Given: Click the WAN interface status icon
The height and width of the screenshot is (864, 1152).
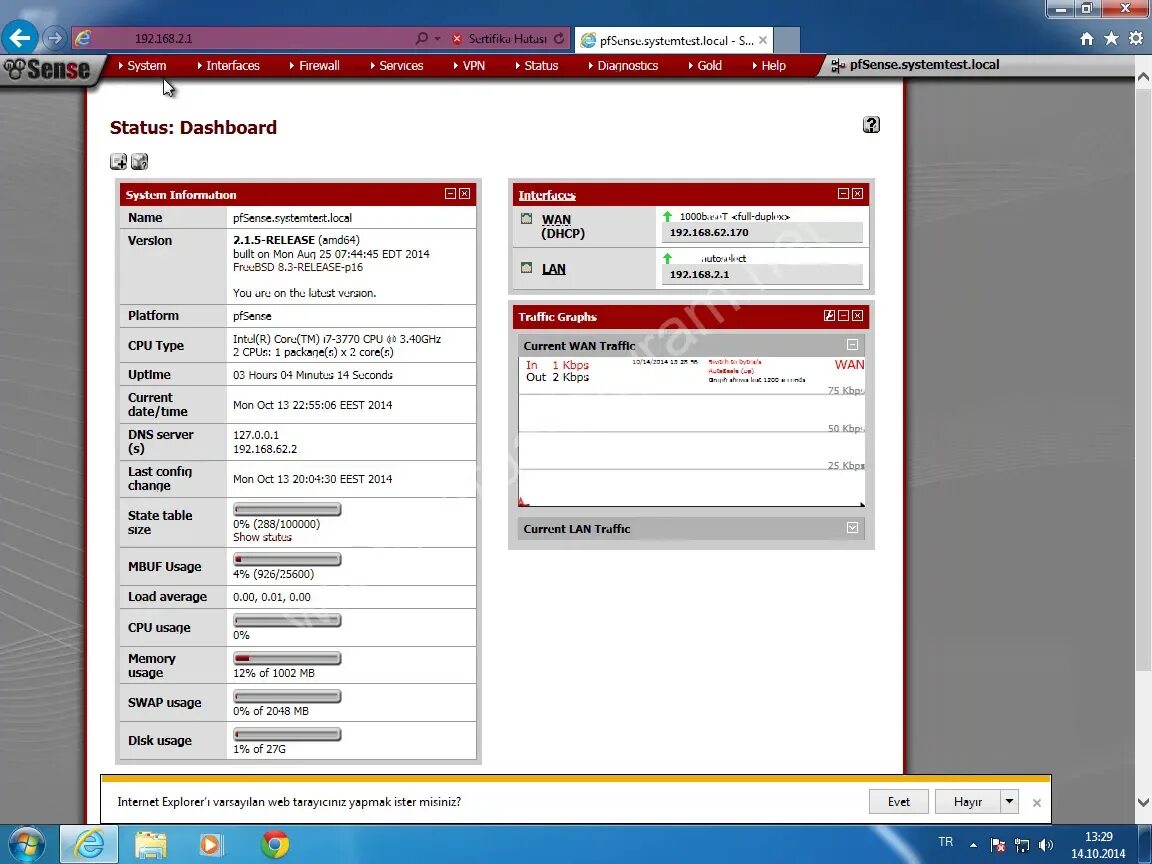Looking at the screenshot, I should (x=526, y=219).
